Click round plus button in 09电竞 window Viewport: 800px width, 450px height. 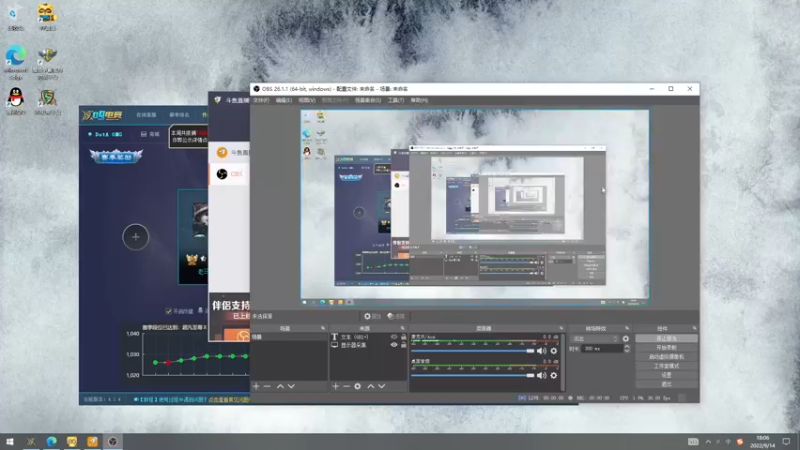(135, 237)
